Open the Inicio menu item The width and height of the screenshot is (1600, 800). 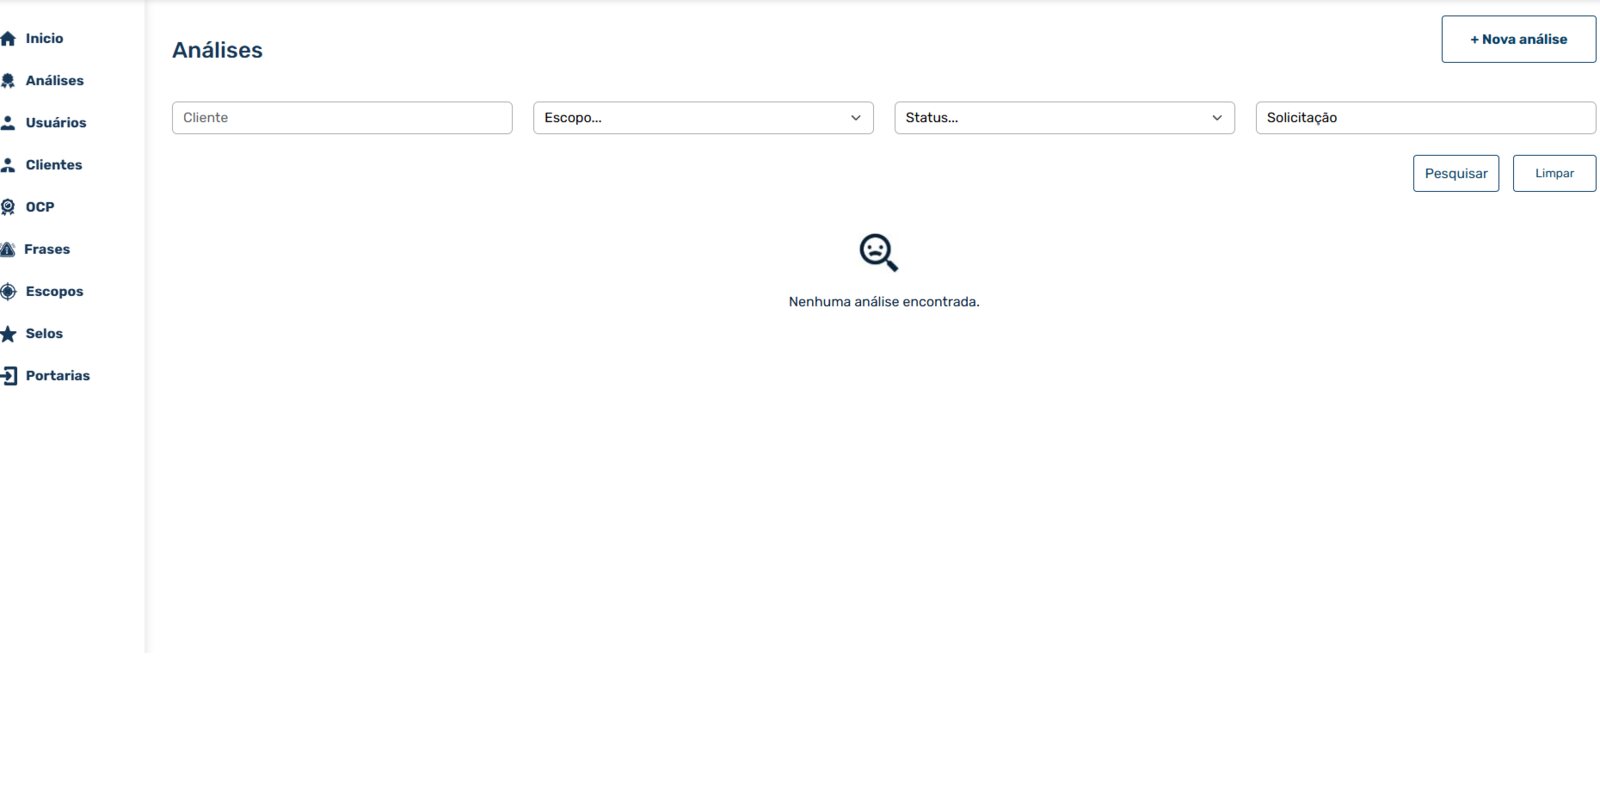(44, 38)
